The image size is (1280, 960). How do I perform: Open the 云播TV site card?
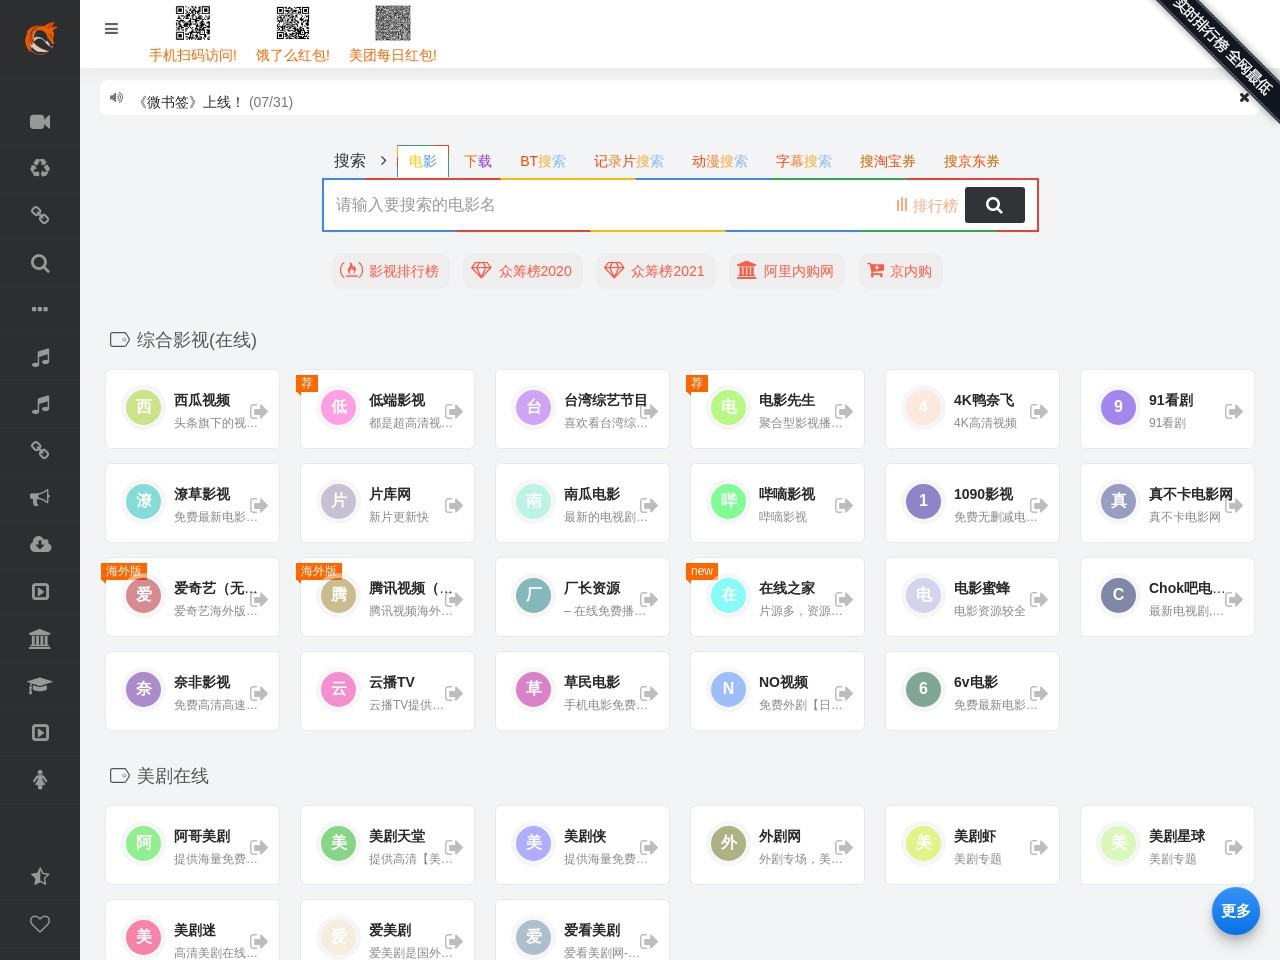pyautogui.click(x=387, y=691)
